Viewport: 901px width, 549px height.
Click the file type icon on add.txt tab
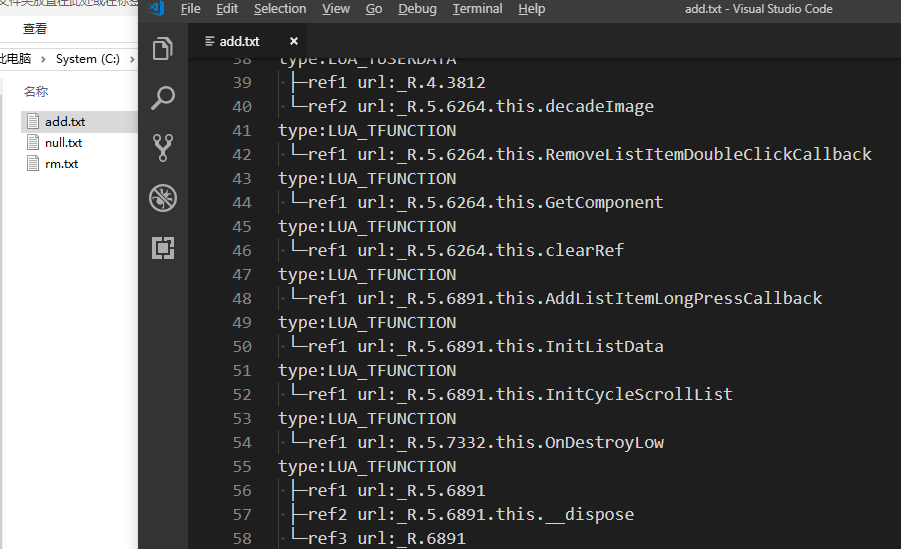point(210,41)
